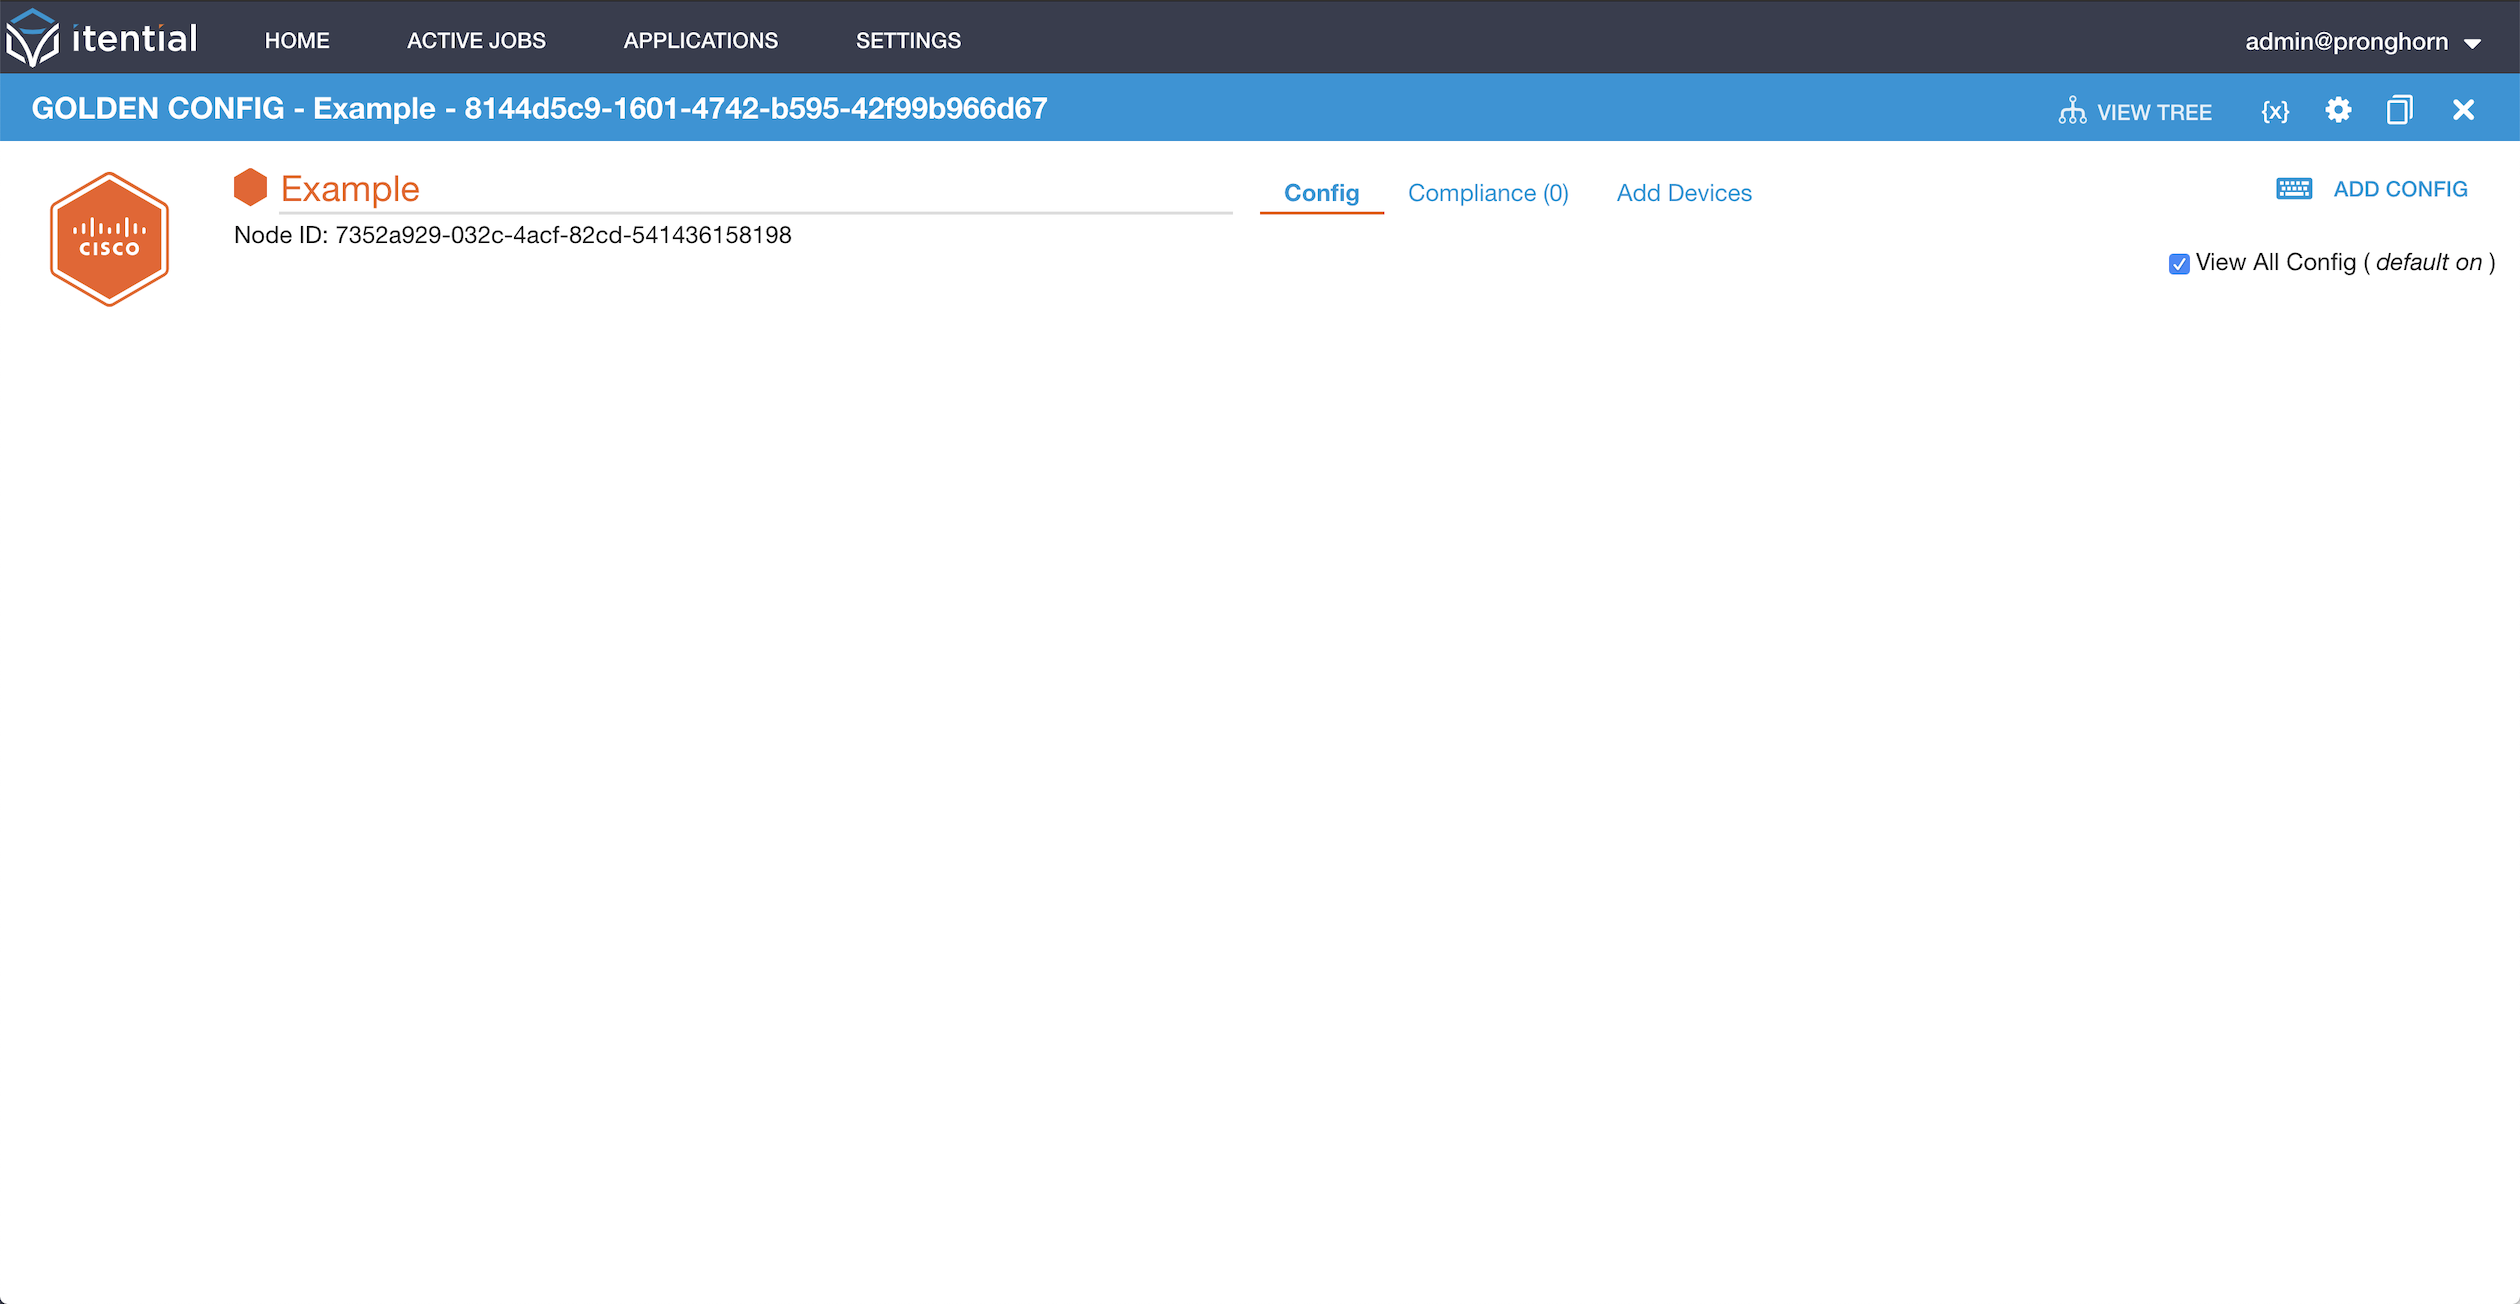The width and height of the screenshot is (2520, 1304).
Task: Click the ADD CONFIG button
Action: [x=2371, y=189]
